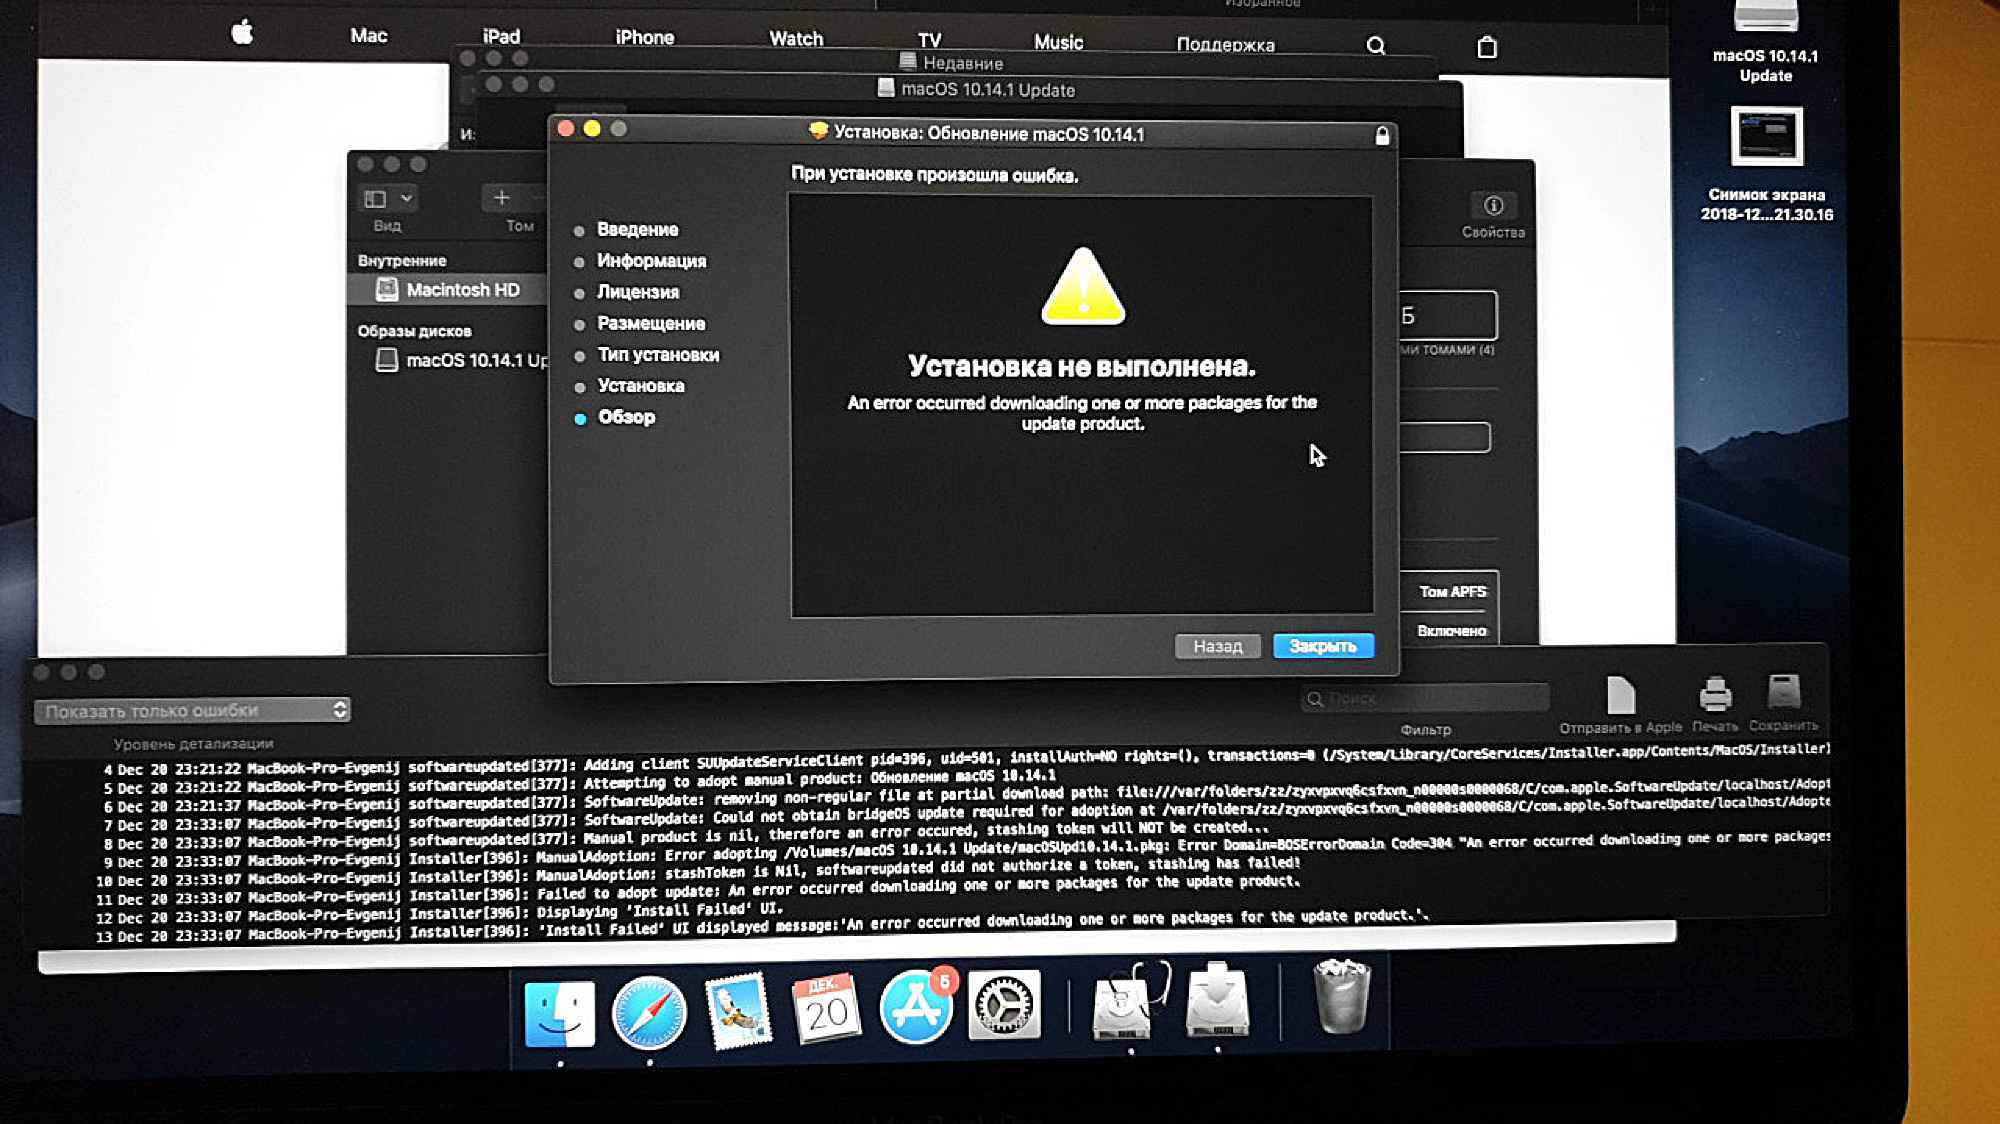Click the Свойства info icon in Disk Utility
Image resolution: width=2000 pixels, height=1124 pixels.
point(1493,206)
